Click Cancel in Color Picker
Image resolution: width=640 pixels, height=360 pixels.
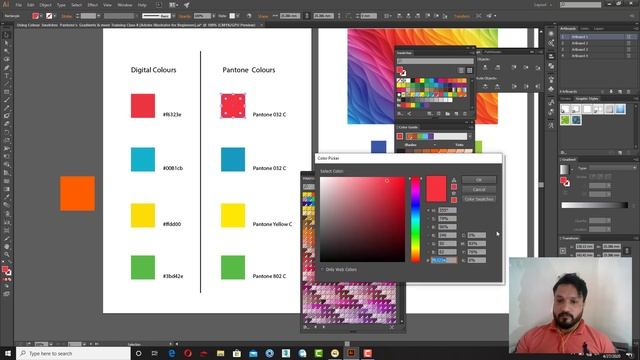click(479, 189)
